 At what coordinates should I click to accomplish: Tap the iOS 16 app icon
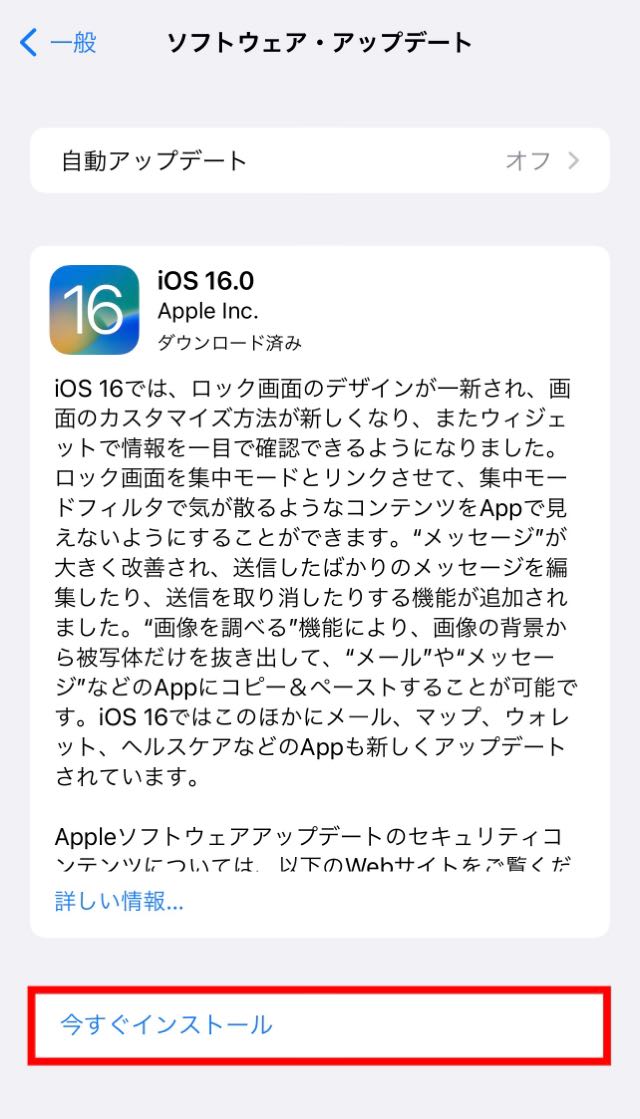tap(94, 310)
